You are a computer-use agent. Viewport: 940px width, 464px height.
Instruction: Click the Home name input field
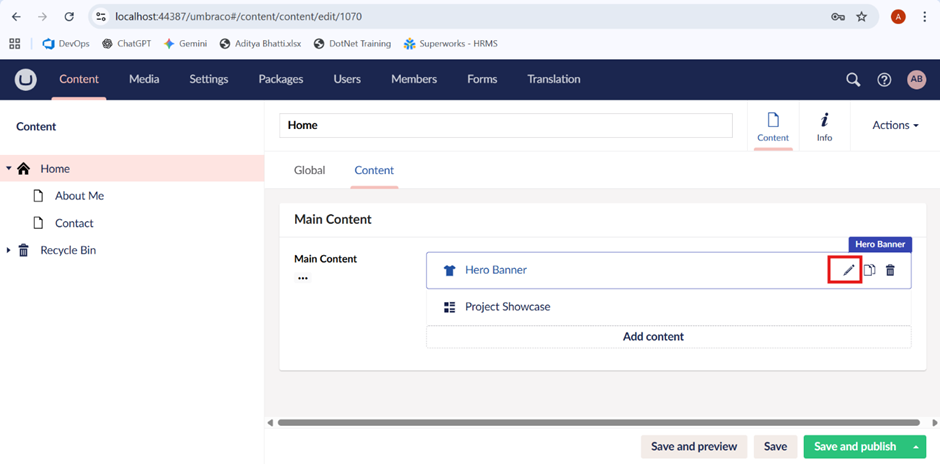tap(505, 125)
